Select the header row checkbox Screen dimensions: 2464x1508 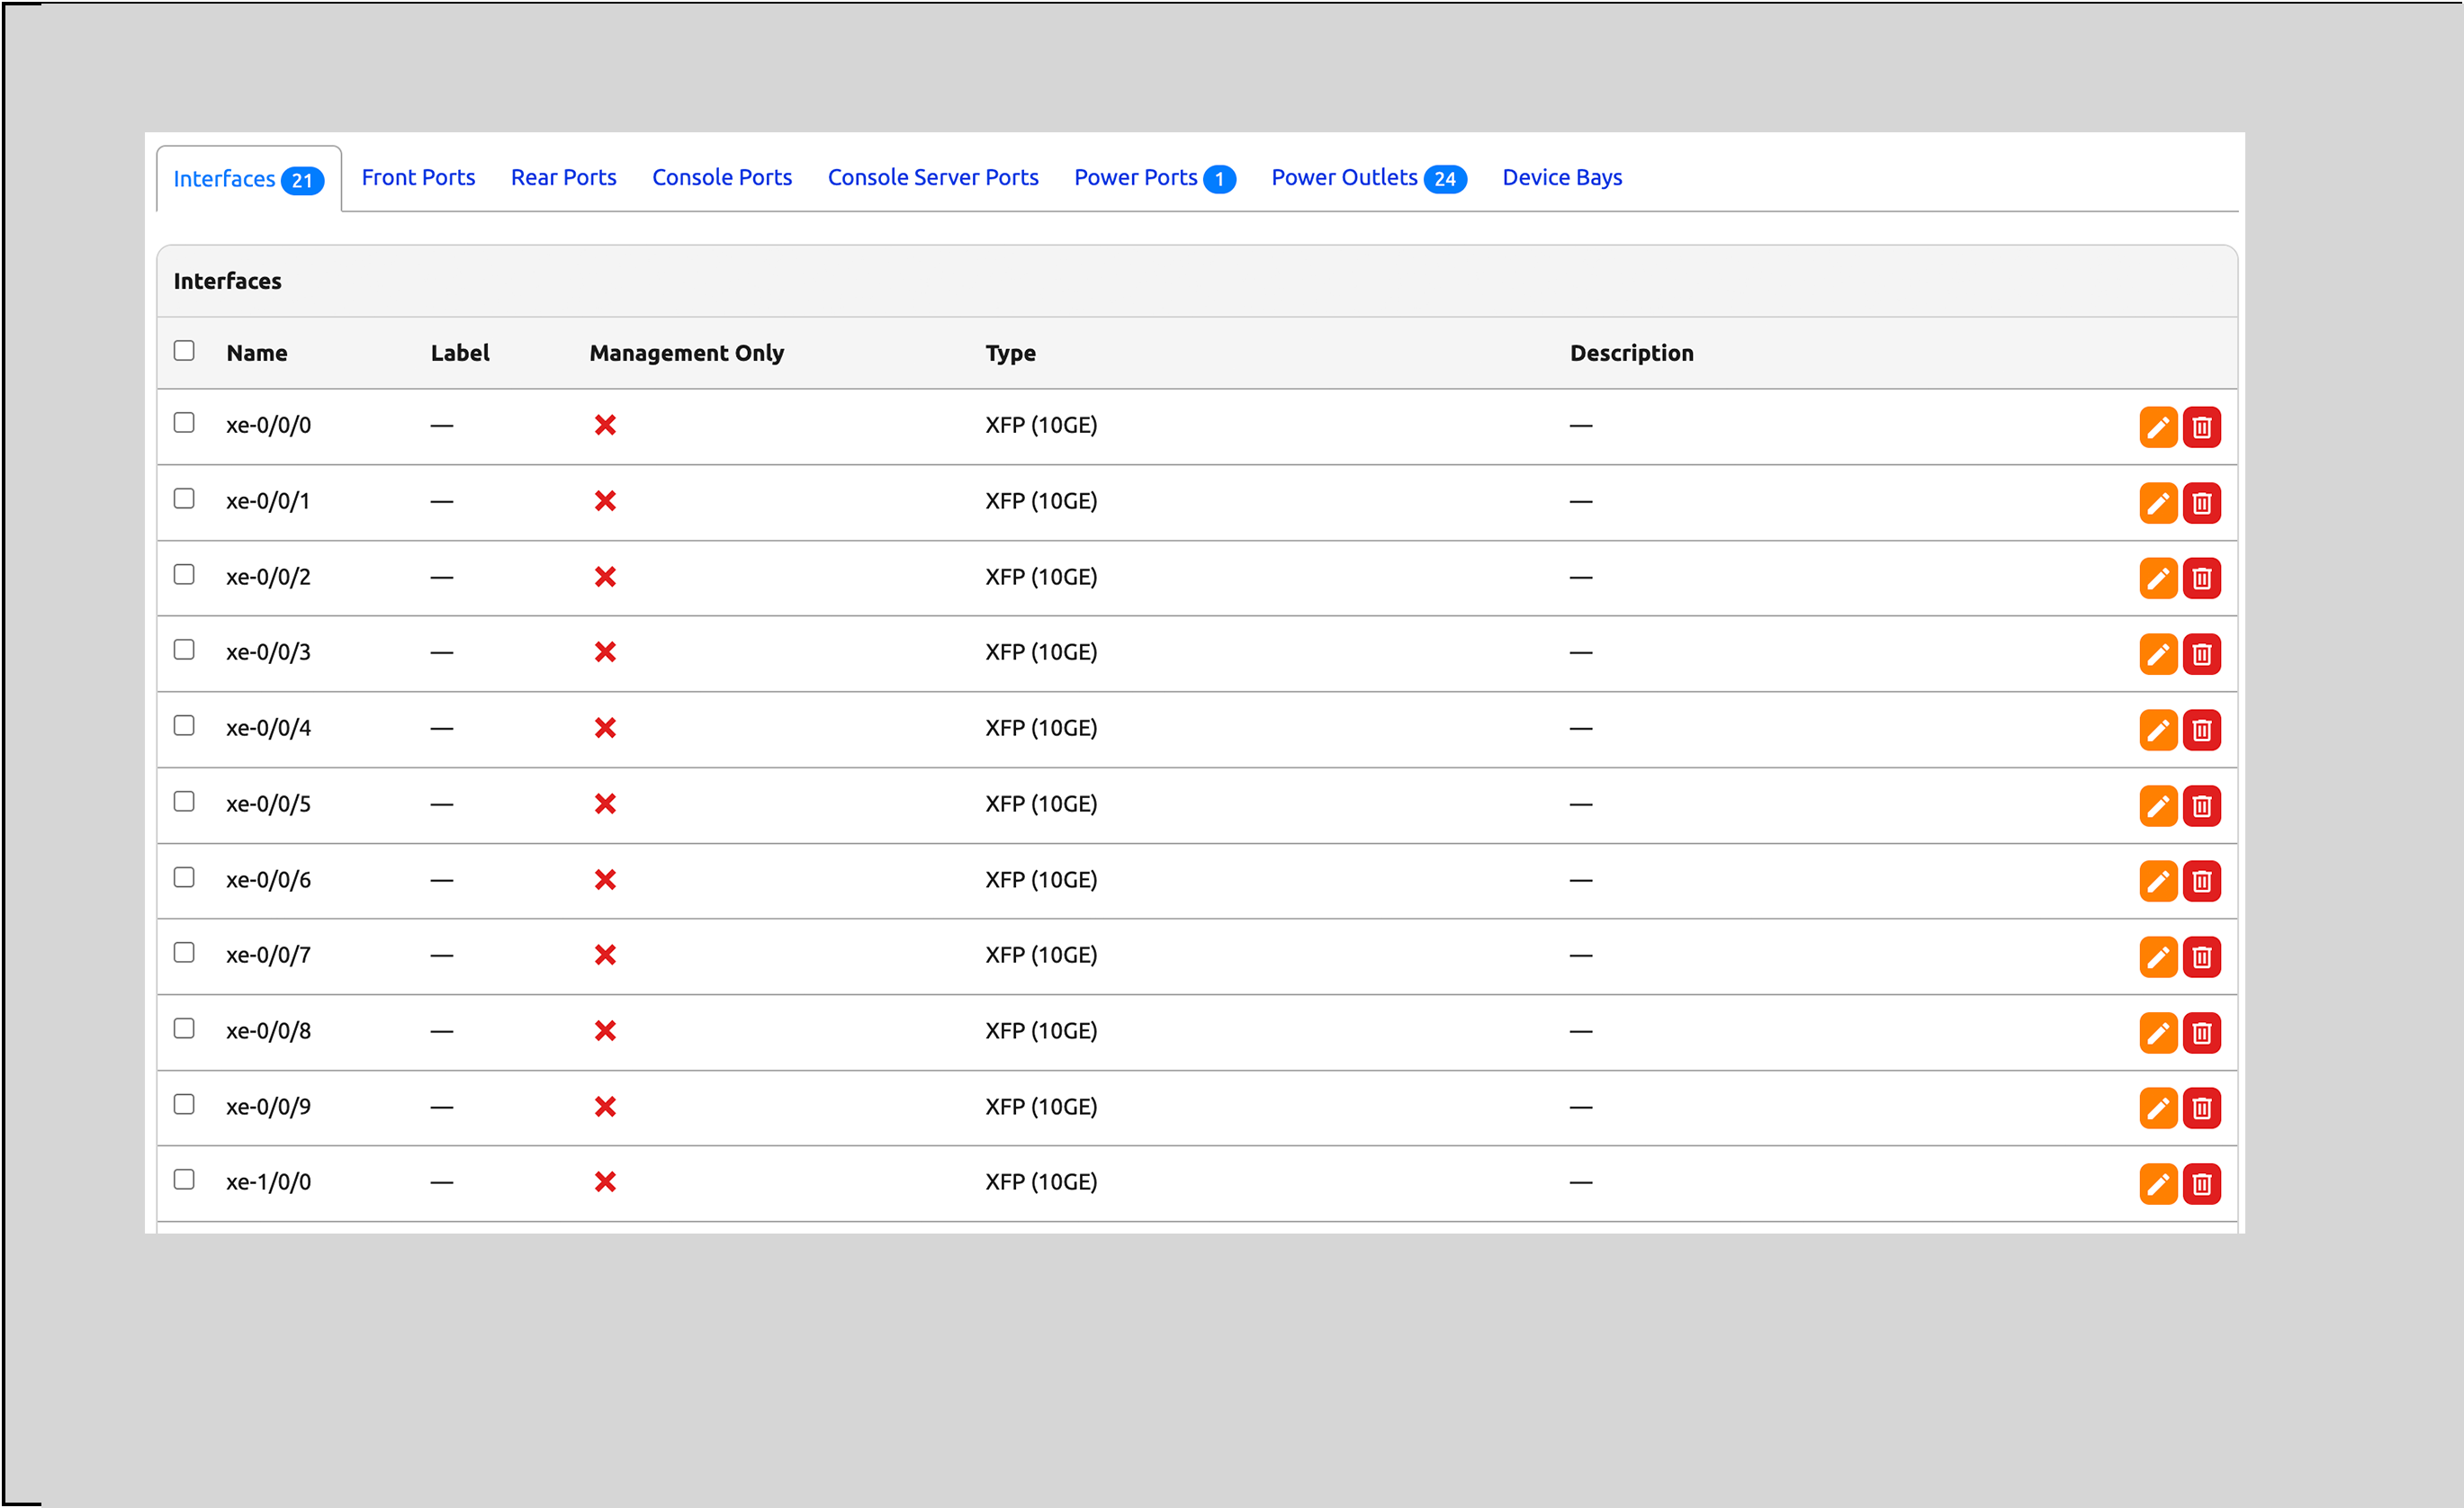click(x=184, y=350)
